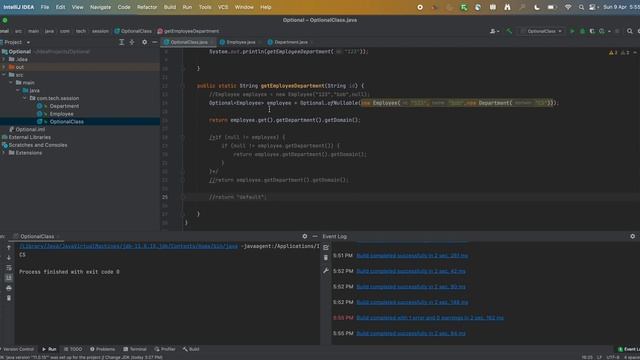Open the Version Control tool window
The height and width of the screenshot is (360, 640).
17,349
